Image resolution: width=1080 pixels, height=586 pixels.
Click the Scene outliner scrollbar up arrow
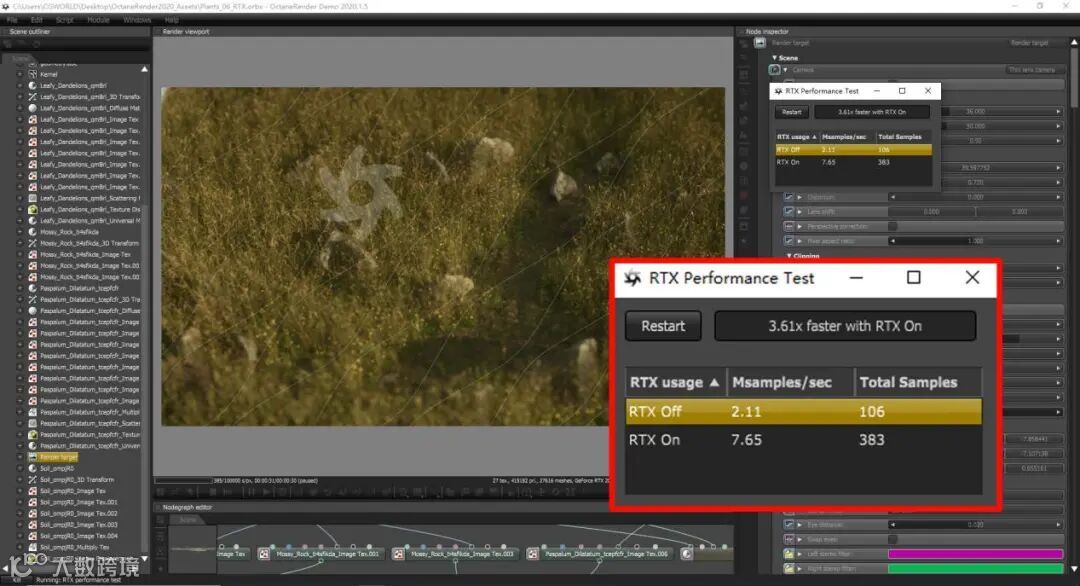(145, 69)
